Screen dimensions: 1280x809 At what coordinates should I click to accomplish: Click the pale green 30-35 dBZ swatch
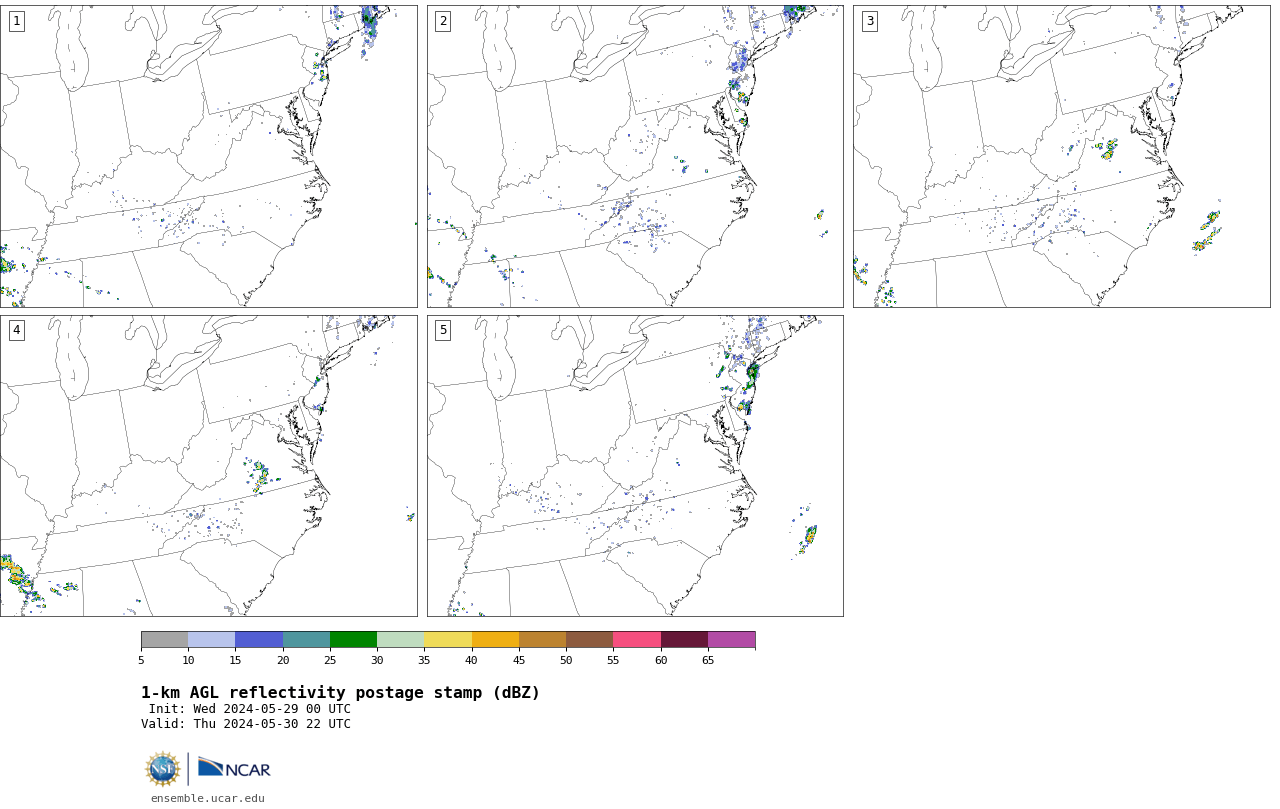(401, 640)
